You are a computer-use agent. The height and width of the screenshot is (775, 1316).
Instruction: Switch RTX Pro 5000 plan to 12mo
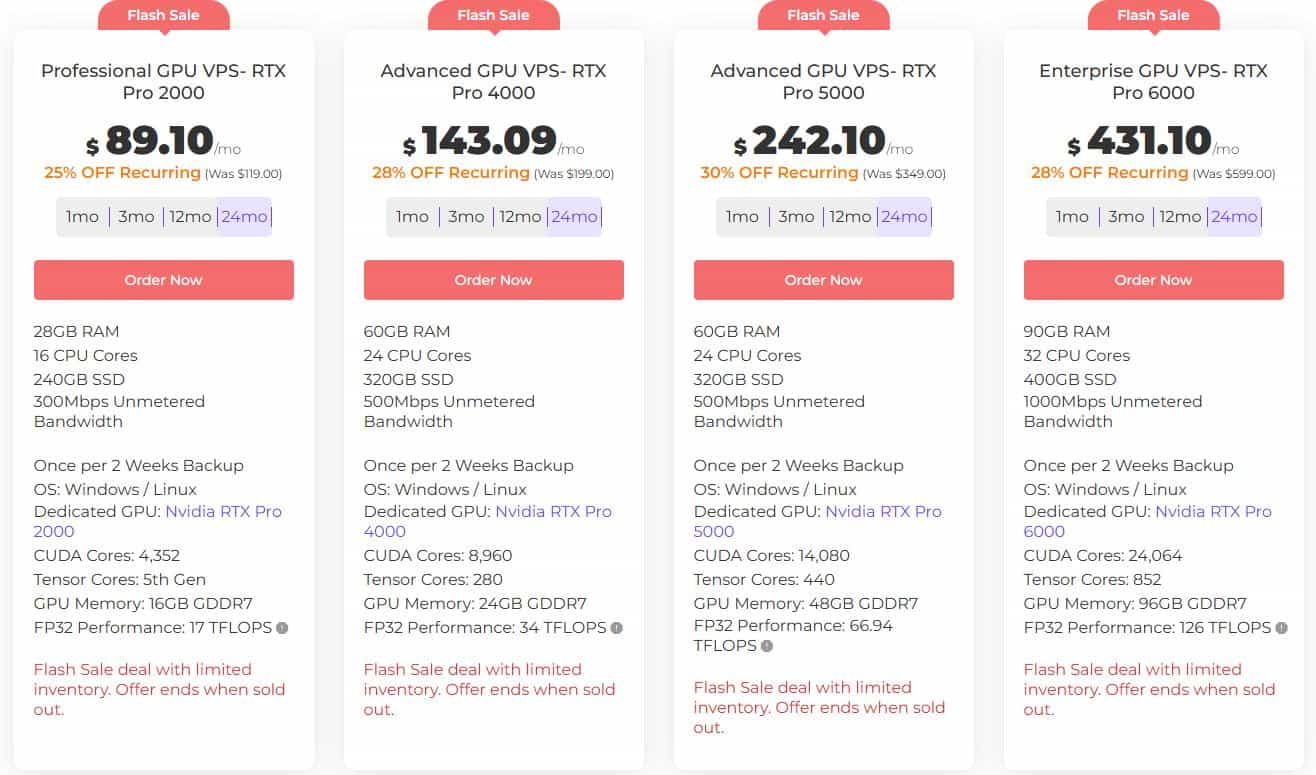(850, 217)
